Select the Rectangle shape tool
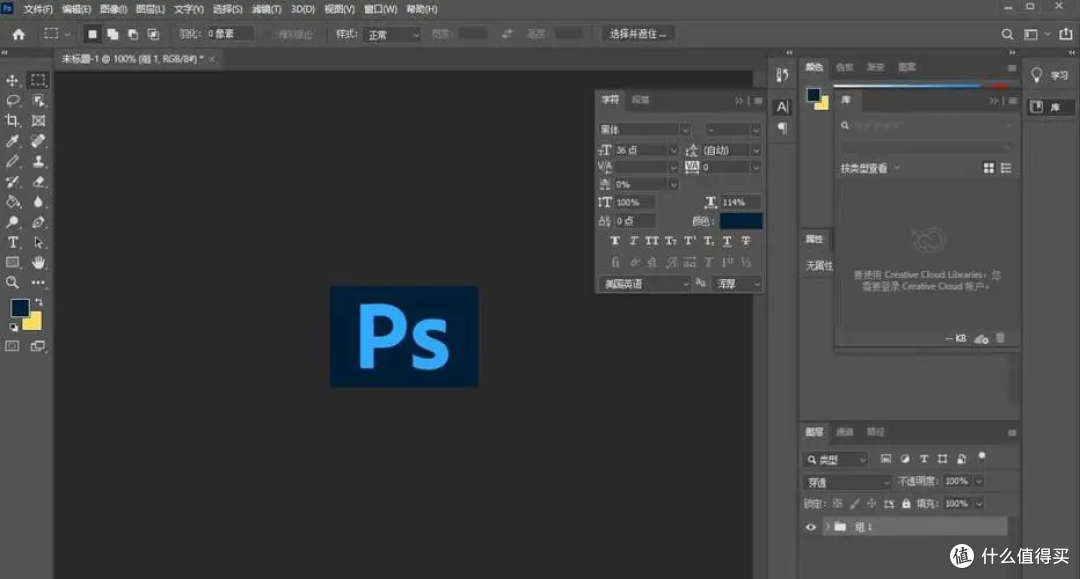Viewport: 1080px width, 579px height. coord(12,262)
